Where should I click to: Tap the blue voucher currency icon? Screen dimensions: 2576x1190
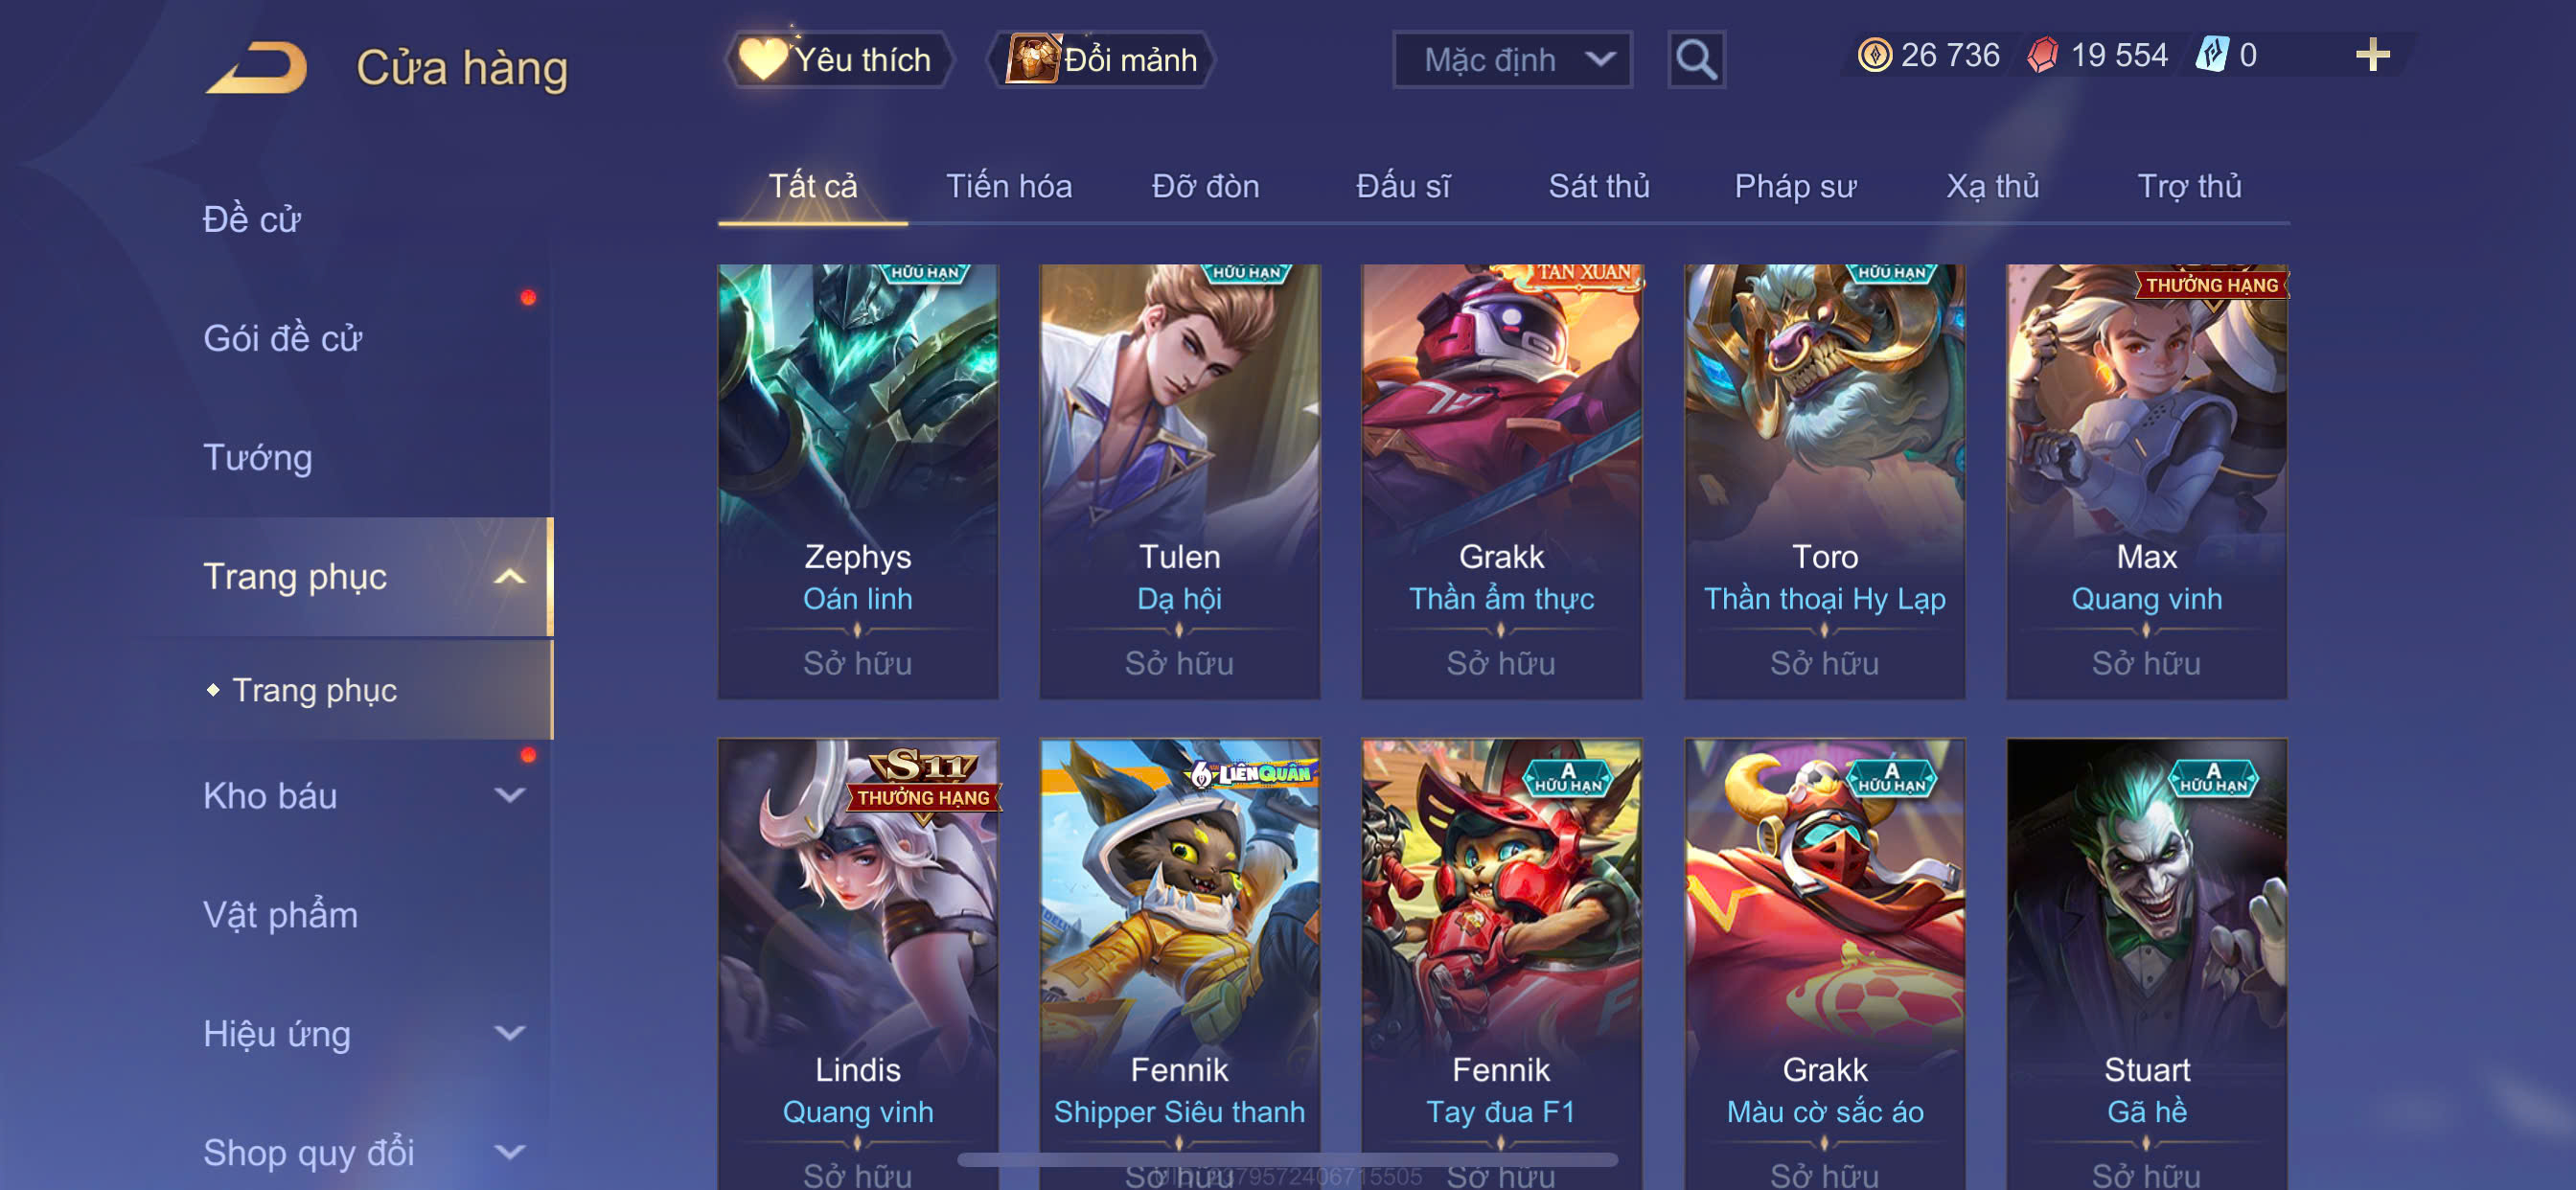[2211, 55]
